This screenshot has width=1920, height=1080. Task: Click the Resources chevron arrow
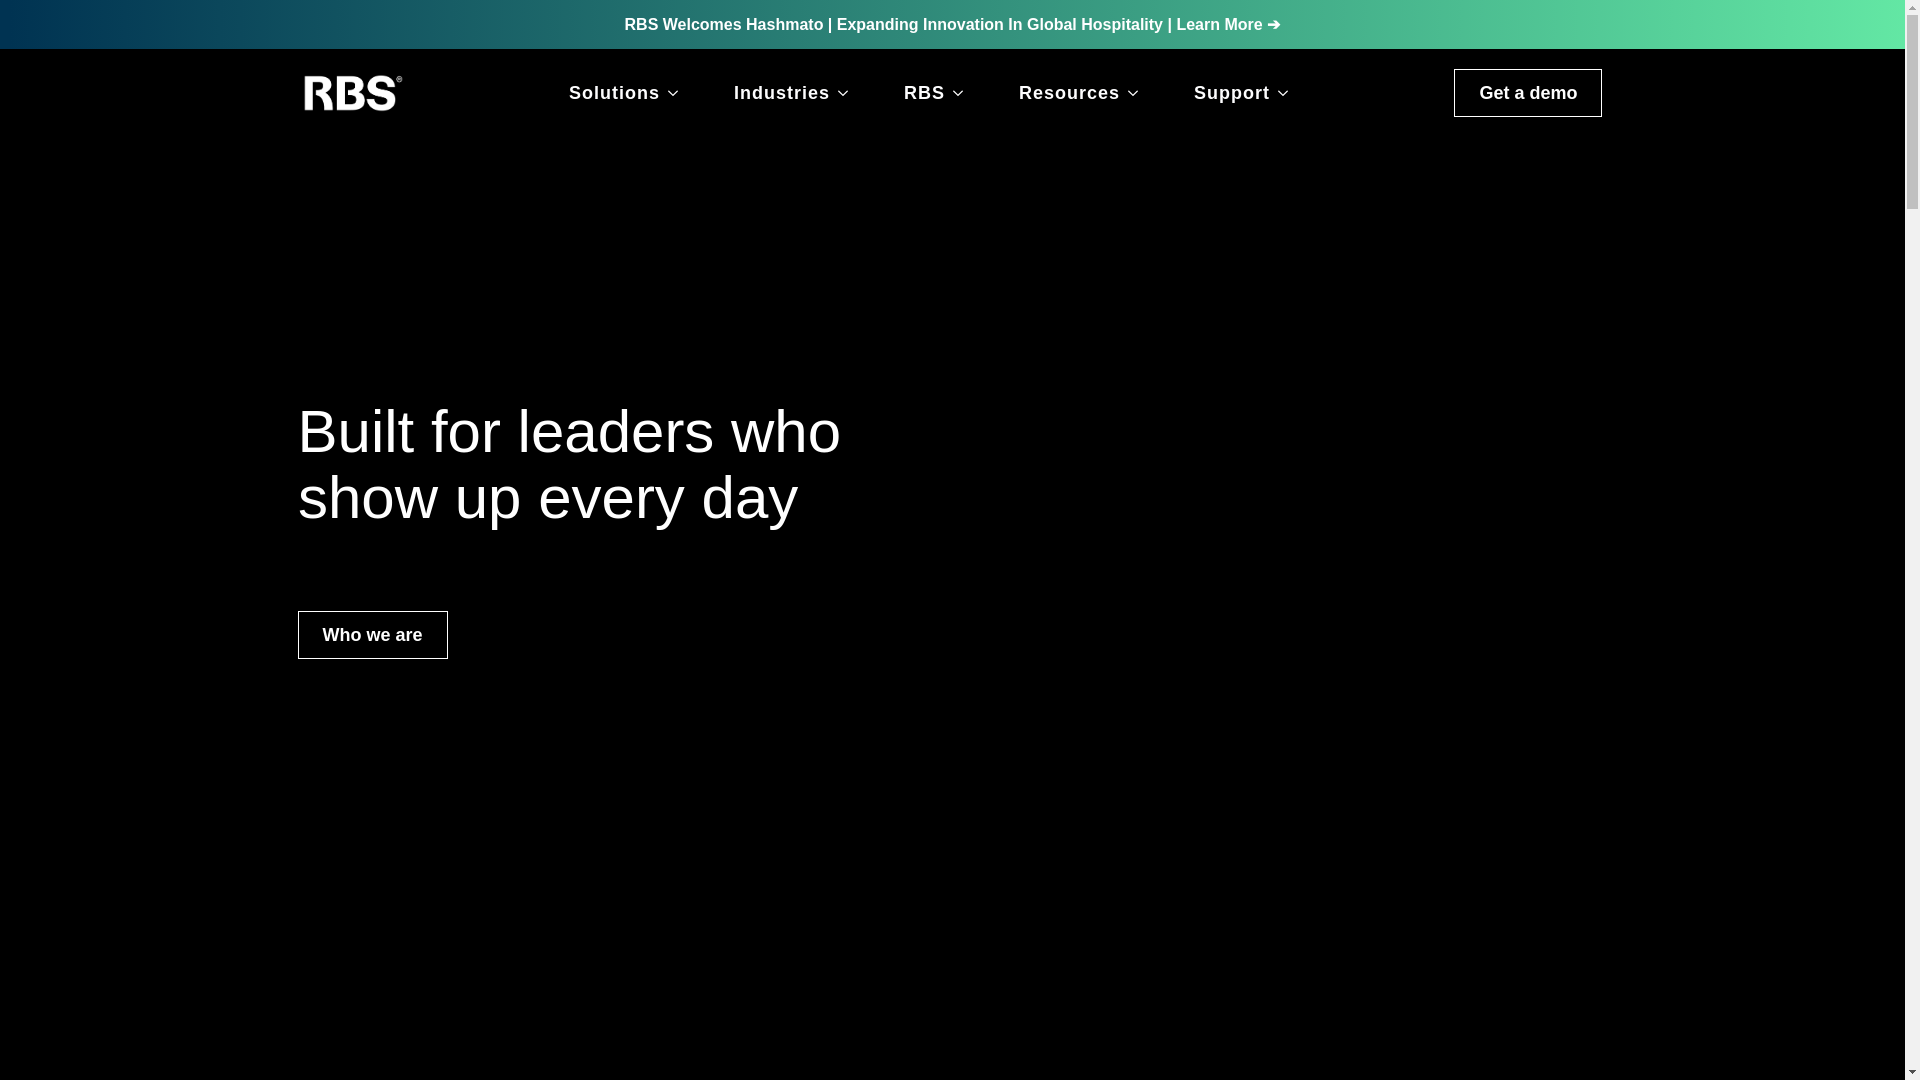coord(1133,93)
